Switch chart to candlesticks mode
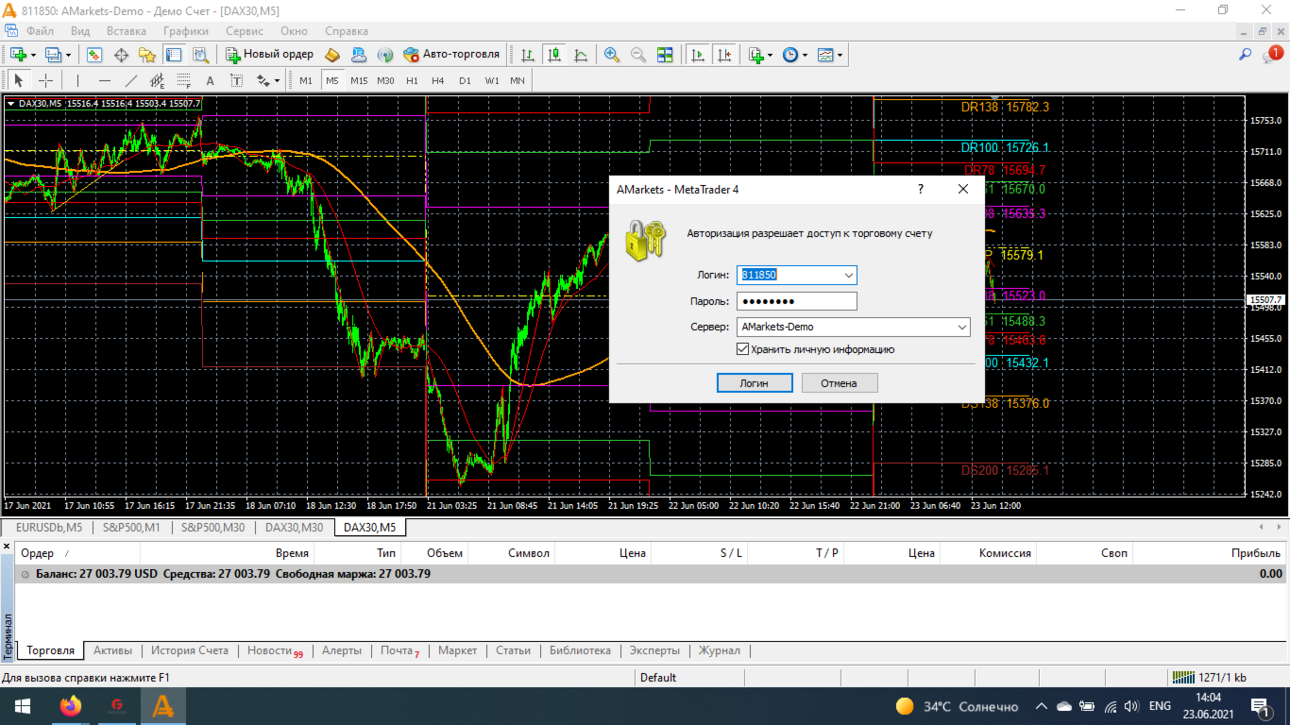The image size is (1290, 725). pos(554,55)
